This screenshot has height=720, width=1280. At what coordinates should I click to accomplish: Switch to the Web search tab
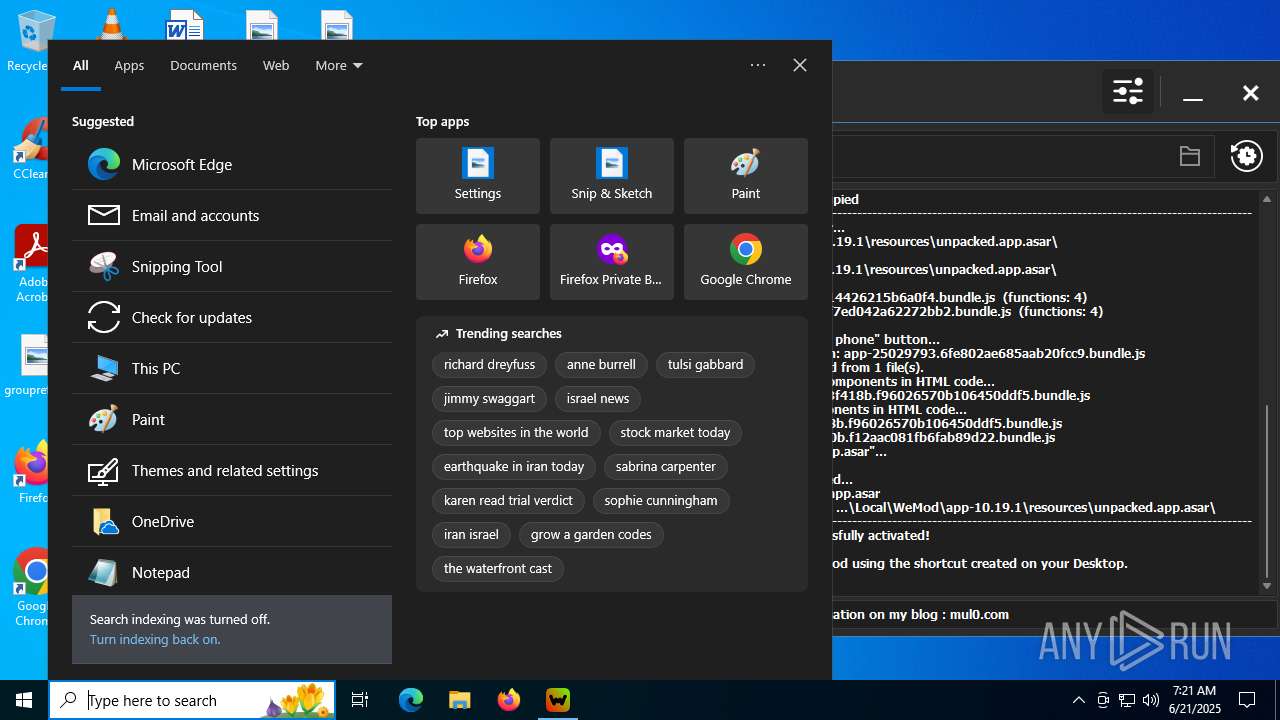click(x=276, y=65)
